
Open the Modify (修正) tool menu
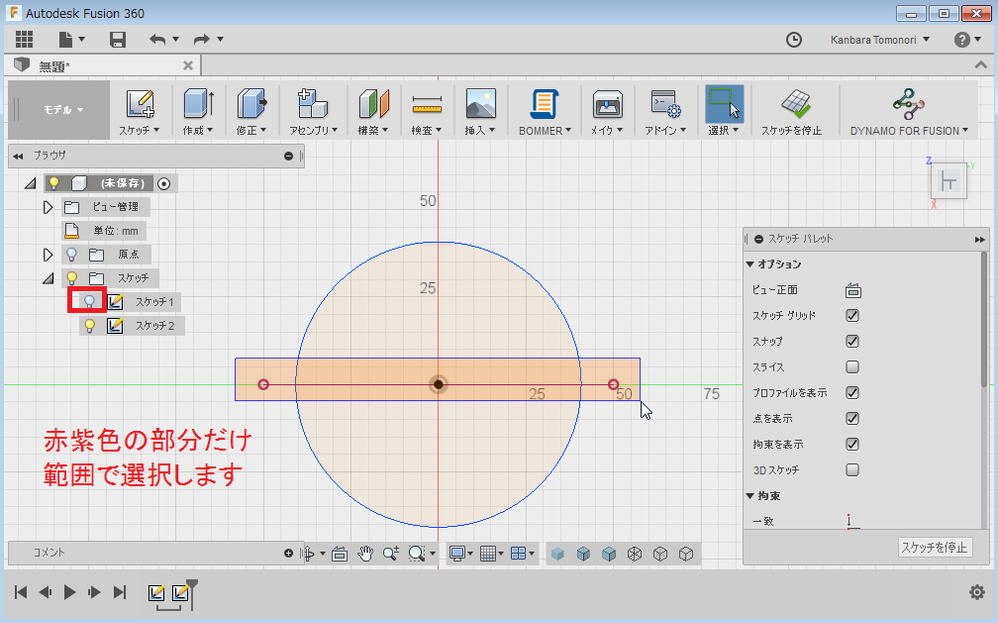[x=251, y=111]
